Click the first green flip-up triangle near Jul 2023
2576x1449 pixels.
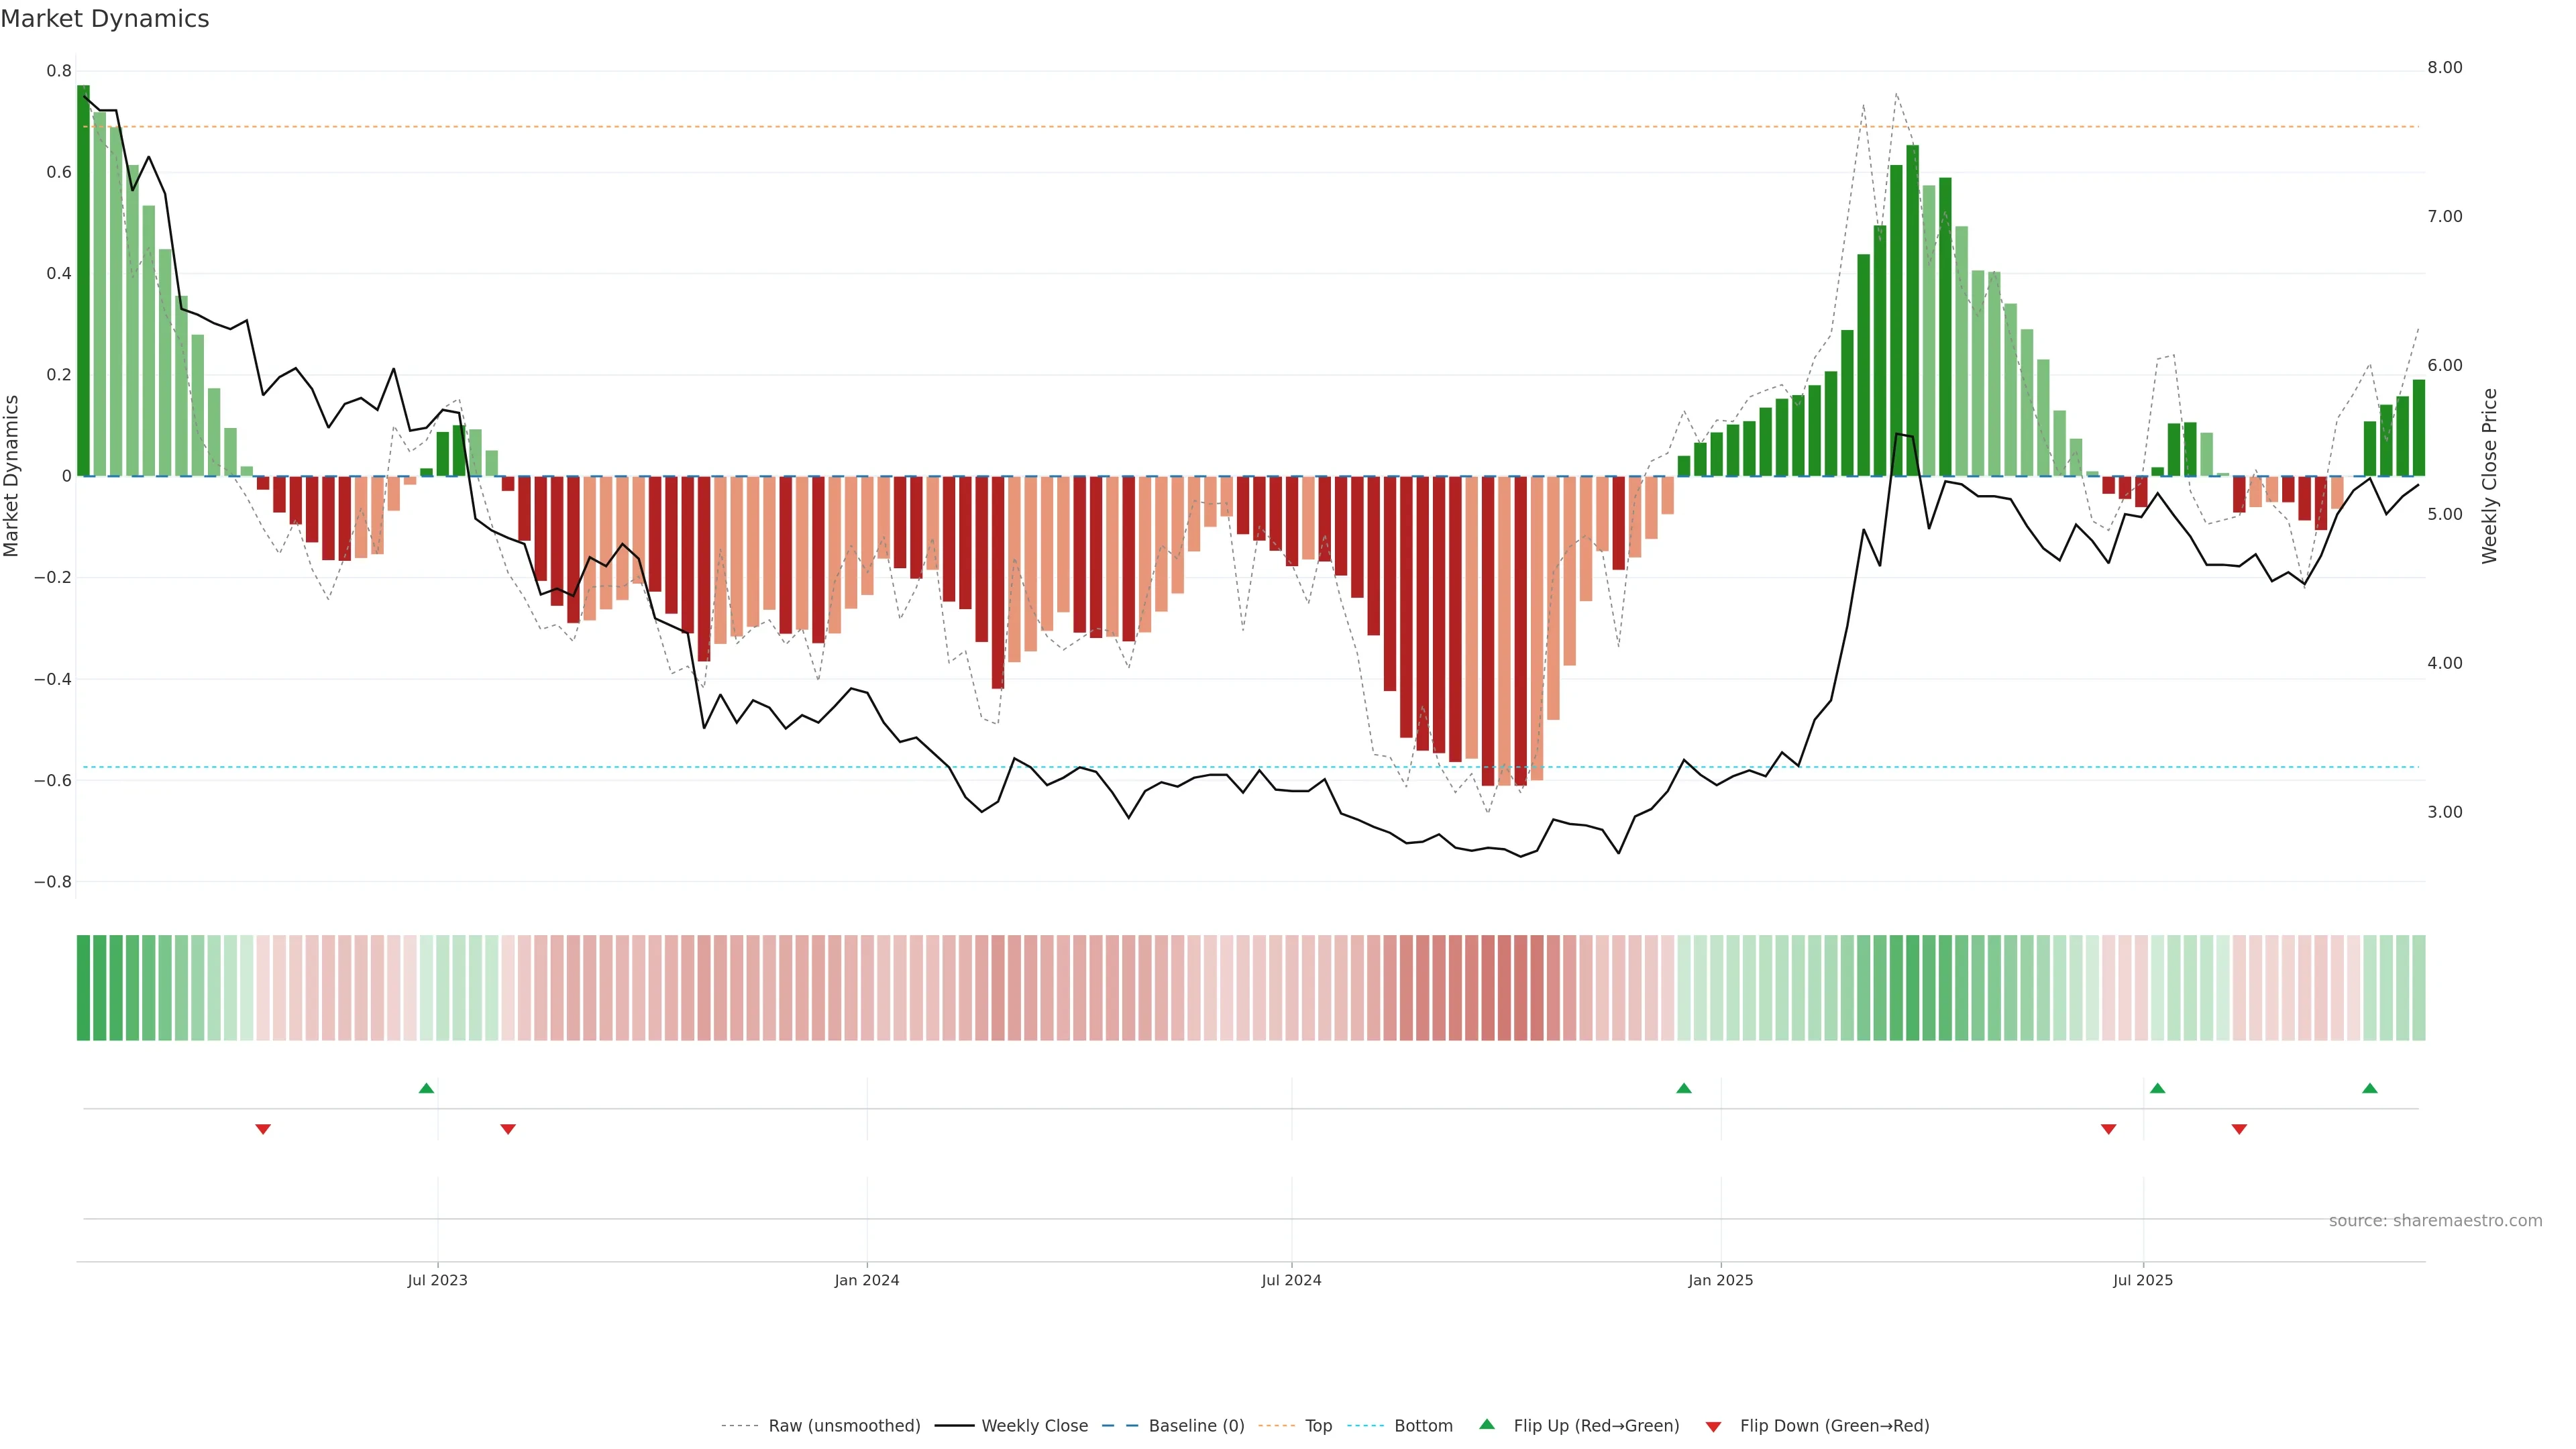426,1088
